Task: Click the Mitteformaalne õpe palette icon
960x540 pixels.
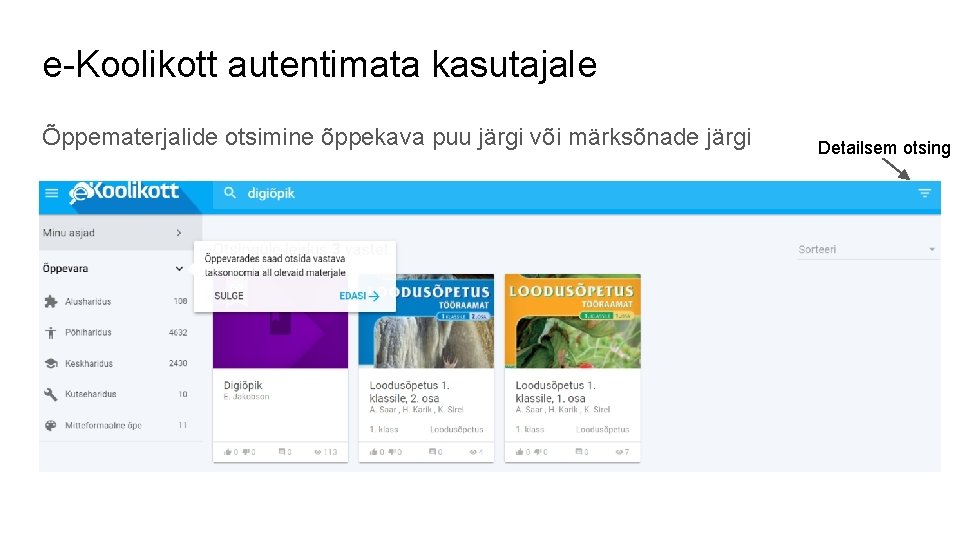Action: [51, 425]
